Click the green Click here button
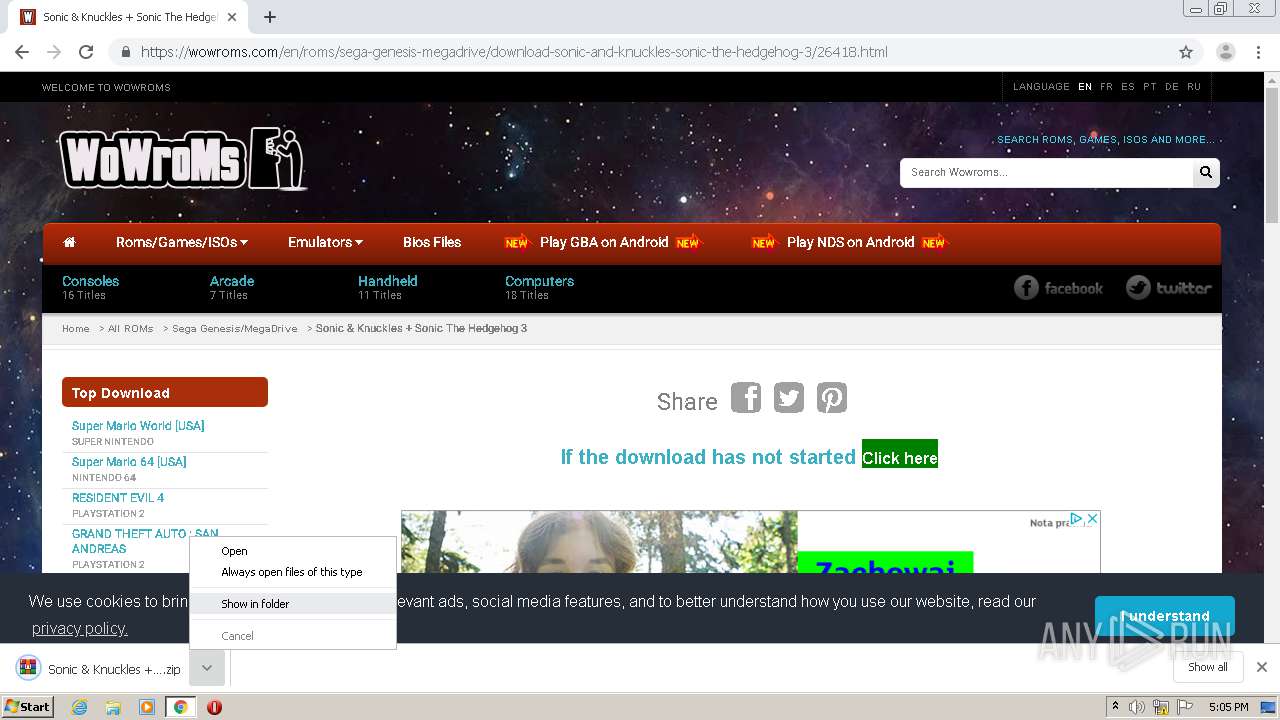The image size is (1280, 720). [900, 454]
